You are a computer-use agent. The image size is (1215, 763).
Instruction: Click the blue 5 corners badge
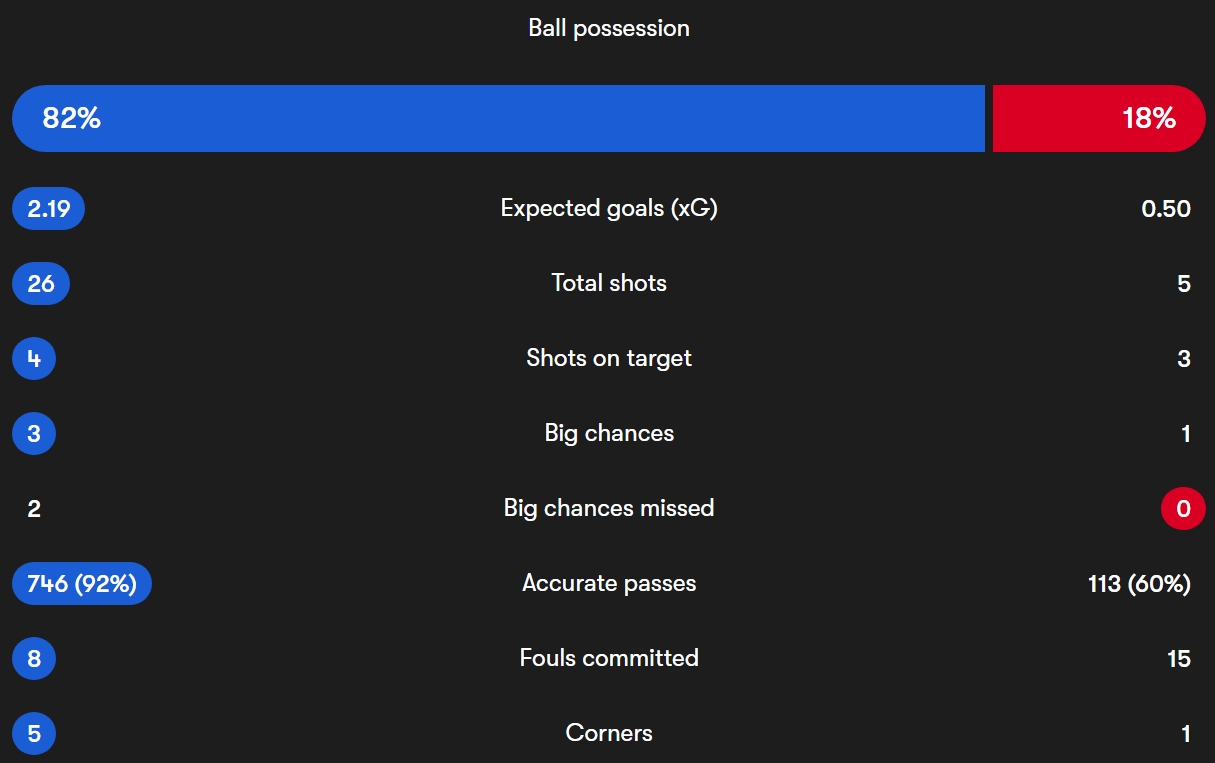point(34,734)
